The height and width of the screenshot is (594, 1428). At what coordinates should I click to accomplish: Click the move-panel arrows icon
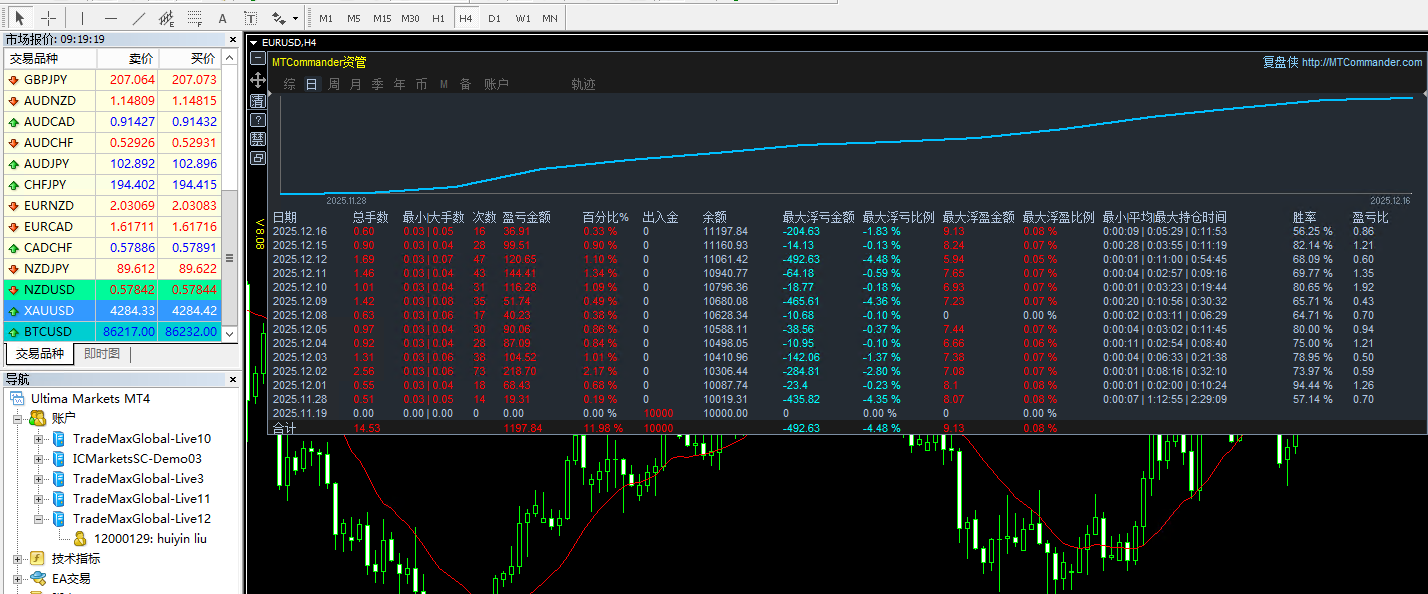258,79
